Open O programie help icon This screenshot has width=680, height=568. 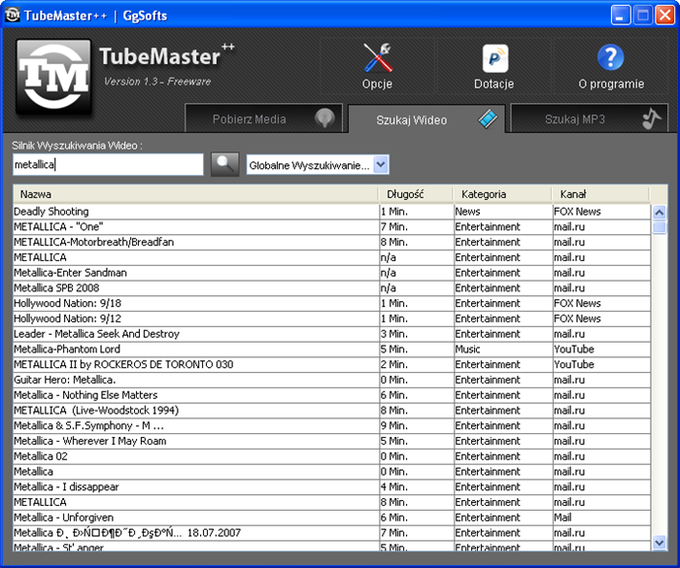pos(610,57)
